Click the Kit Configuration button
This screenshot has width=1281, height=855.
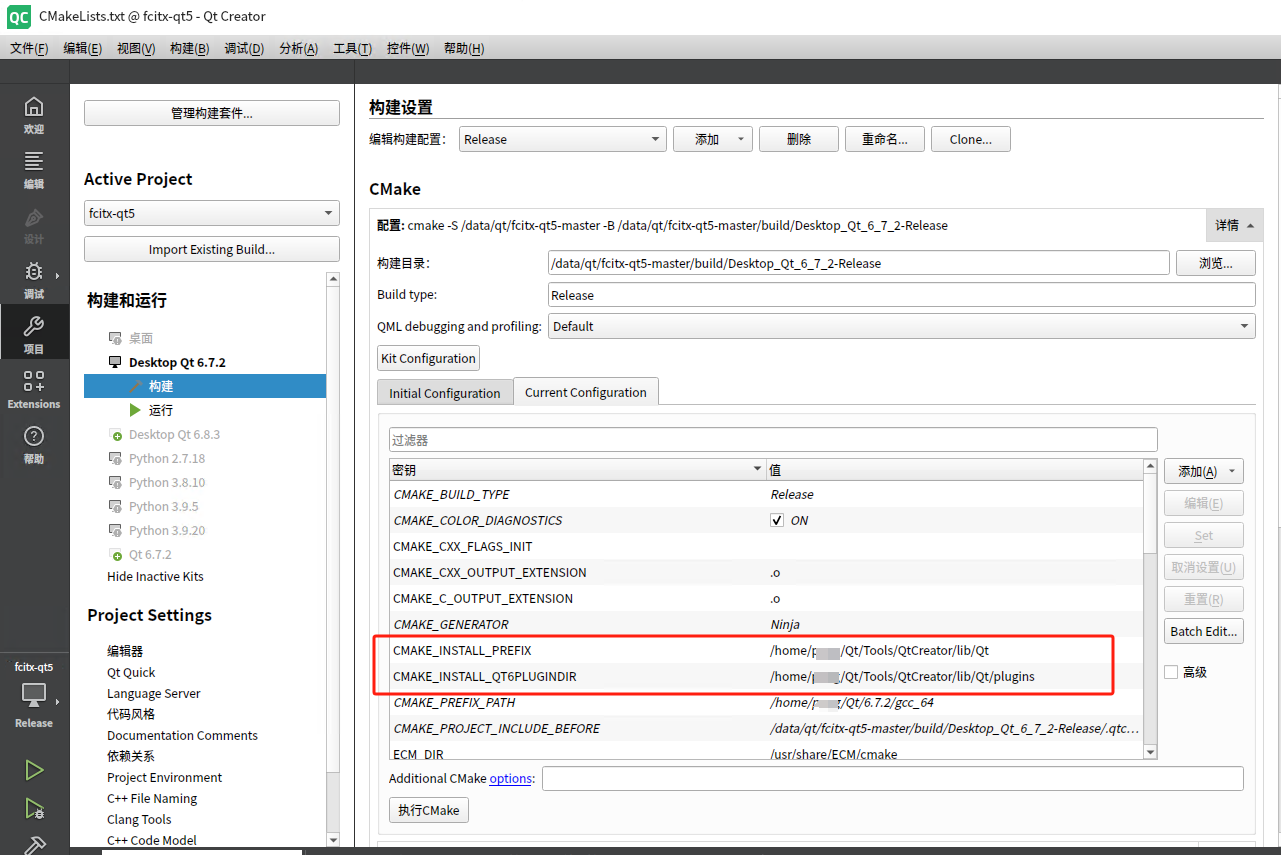(x=429, y=358)
